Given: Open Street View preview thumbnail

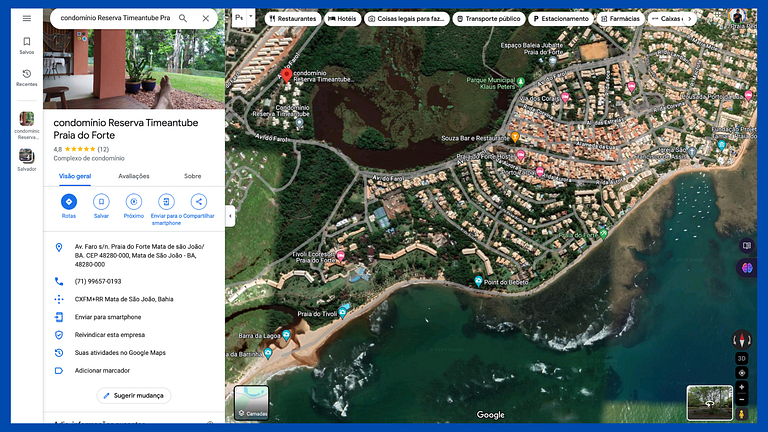Looking at the screenshot, I should coord(710,403).
